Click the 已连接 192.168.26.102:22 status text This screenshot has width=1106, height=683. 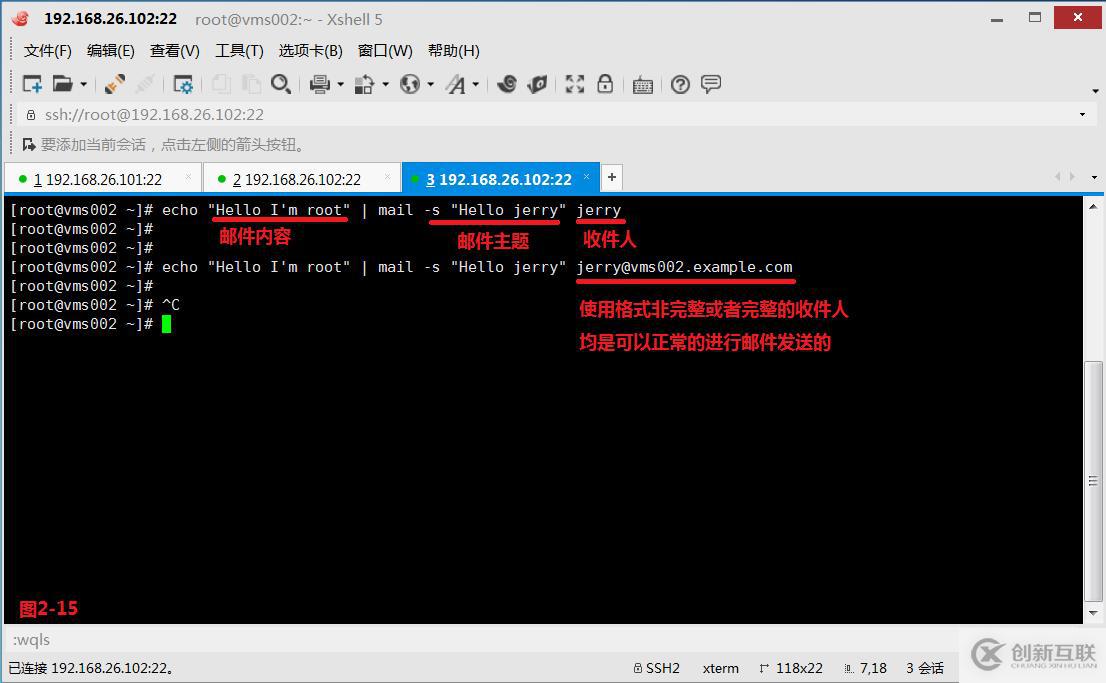coord(91,668)
